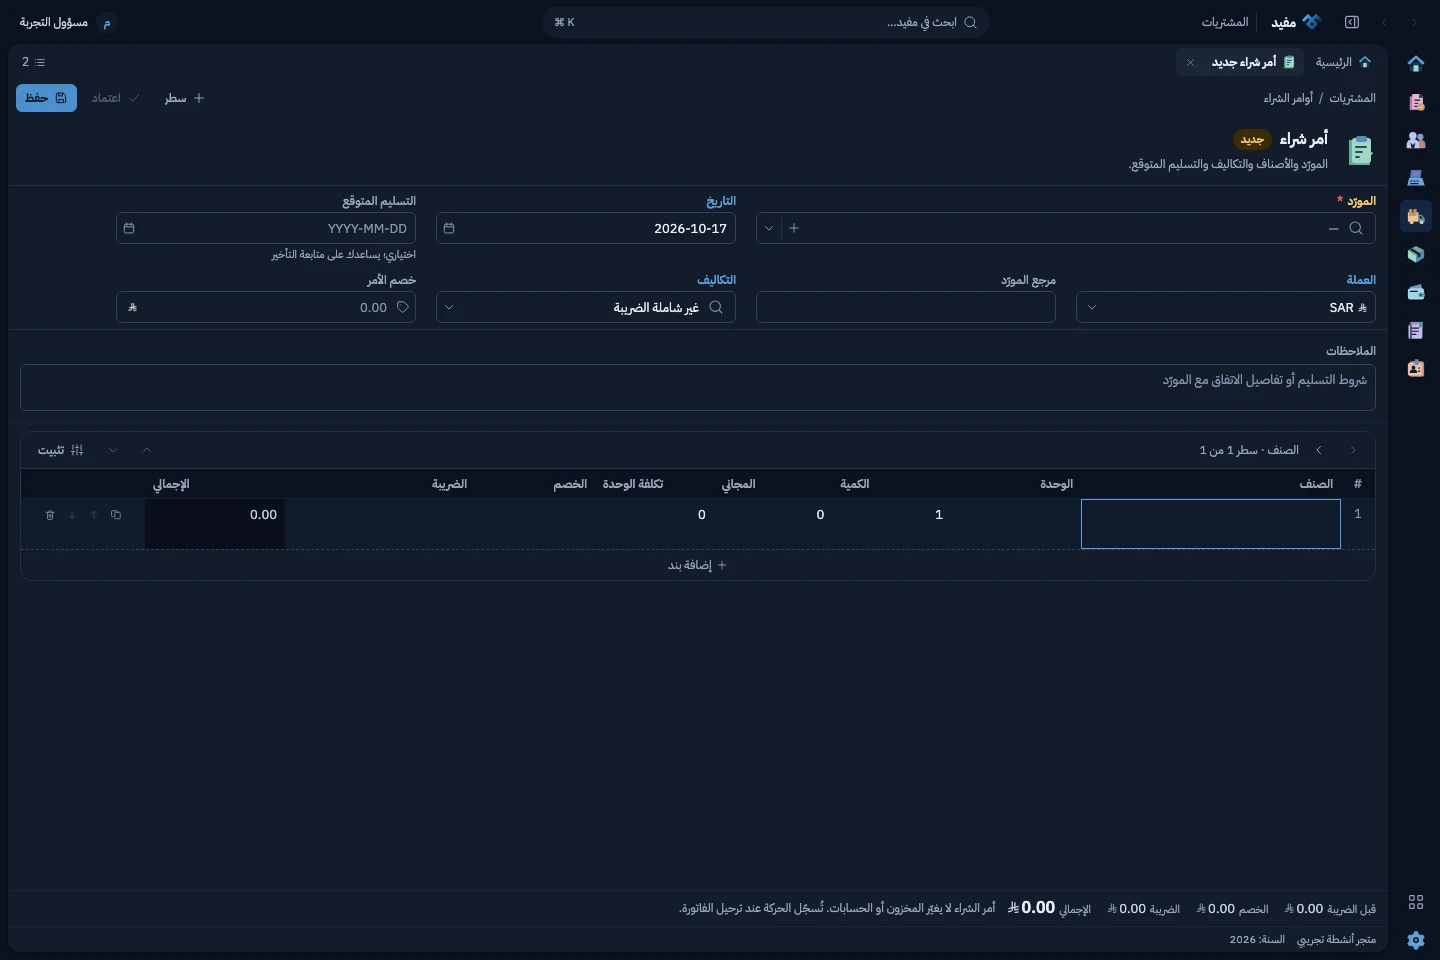The height and width of the screenshot is (960, 1440).
Task: Duplicate line 1 with the copy icon
Action: [x=116, y=515]
